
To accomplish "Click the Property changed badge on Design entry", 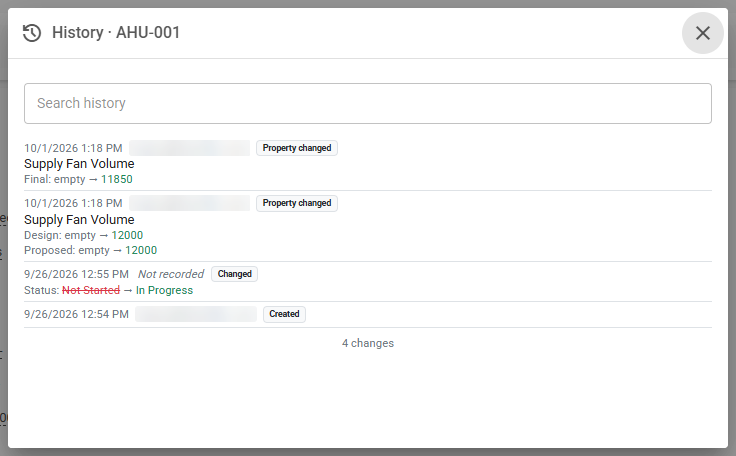I will coord(297,203).
